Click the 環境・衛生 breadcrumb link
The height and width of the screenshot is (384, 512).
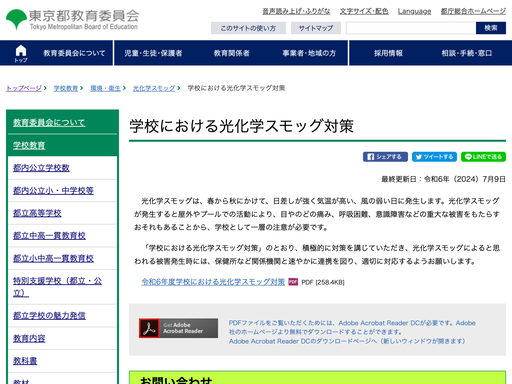pyautogui.click(x=105, y=88)
